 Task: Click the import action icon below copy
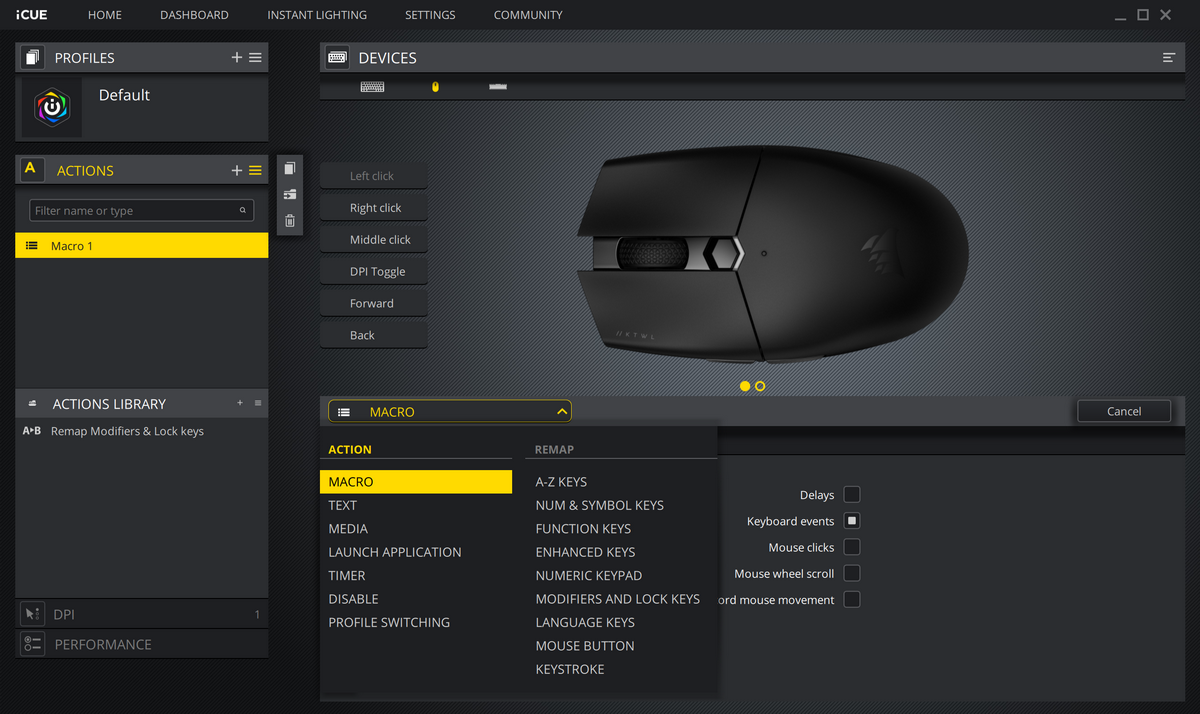pos(290,194)
